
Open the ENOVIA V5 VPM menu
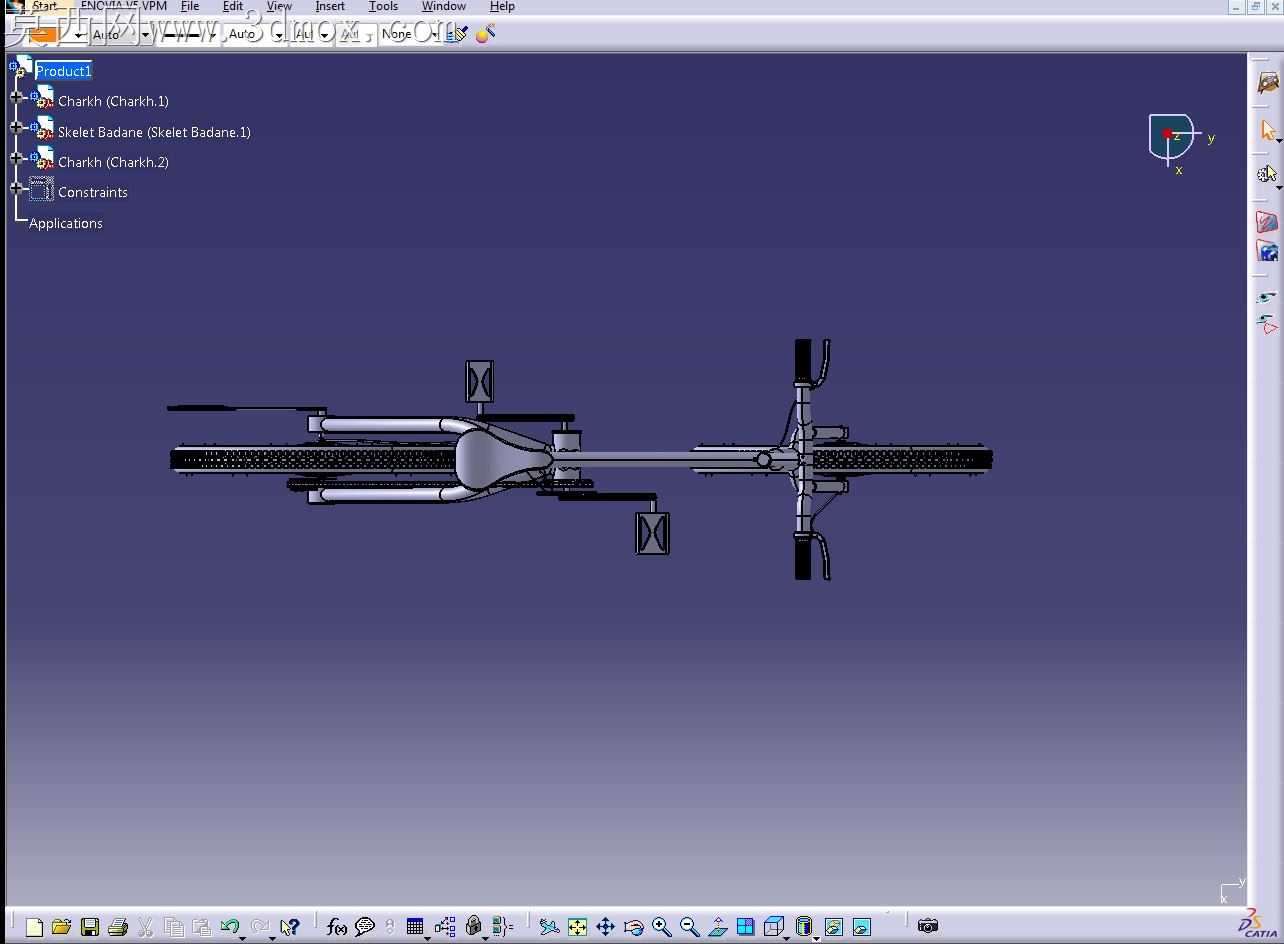[124, 6]
